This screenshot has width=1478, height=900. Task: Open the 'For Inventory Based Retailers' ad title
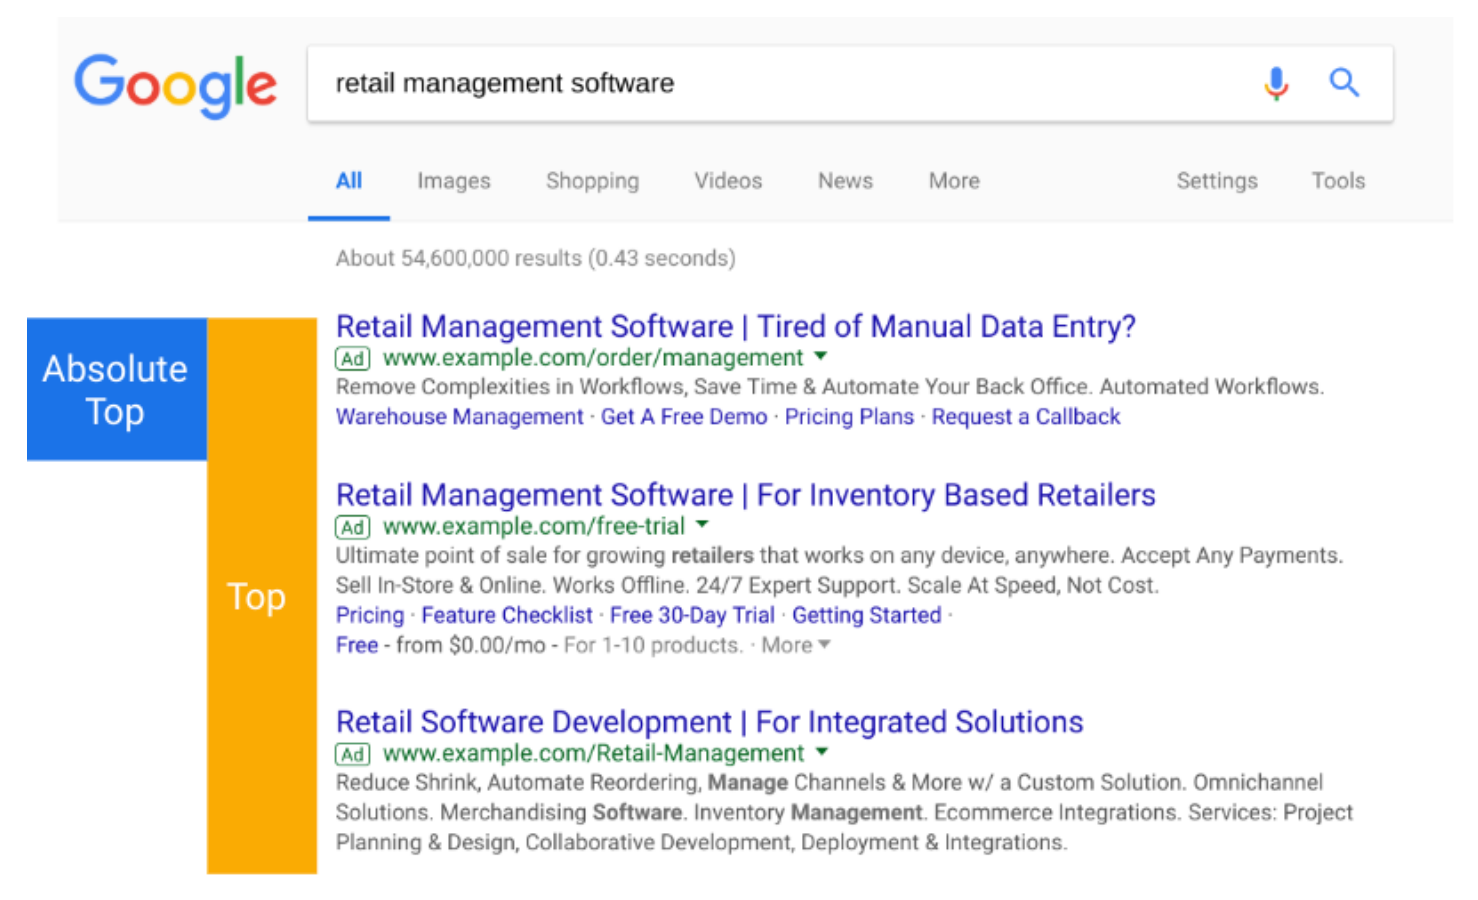click(x=746, y=495)
